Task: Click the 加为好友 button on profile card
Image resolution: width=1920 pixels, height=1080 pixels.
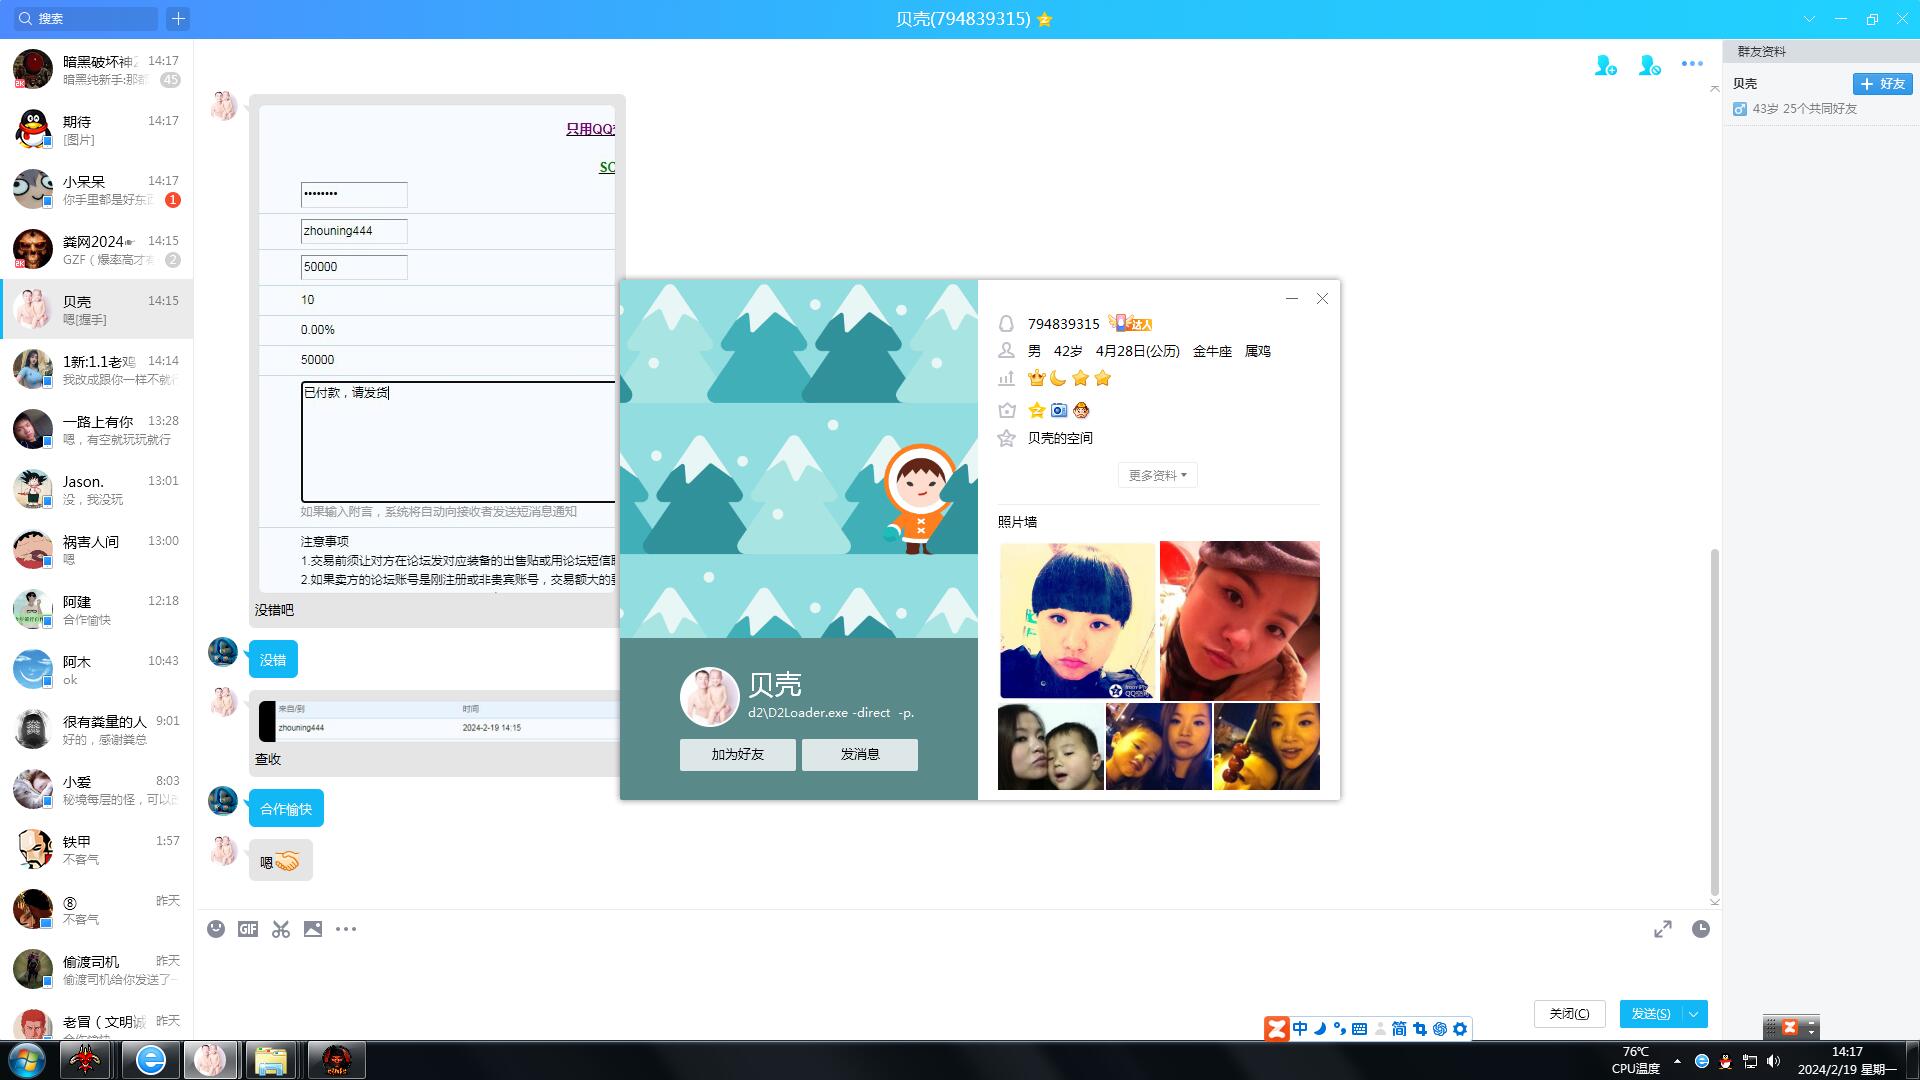Action: [x=737, y=755]
